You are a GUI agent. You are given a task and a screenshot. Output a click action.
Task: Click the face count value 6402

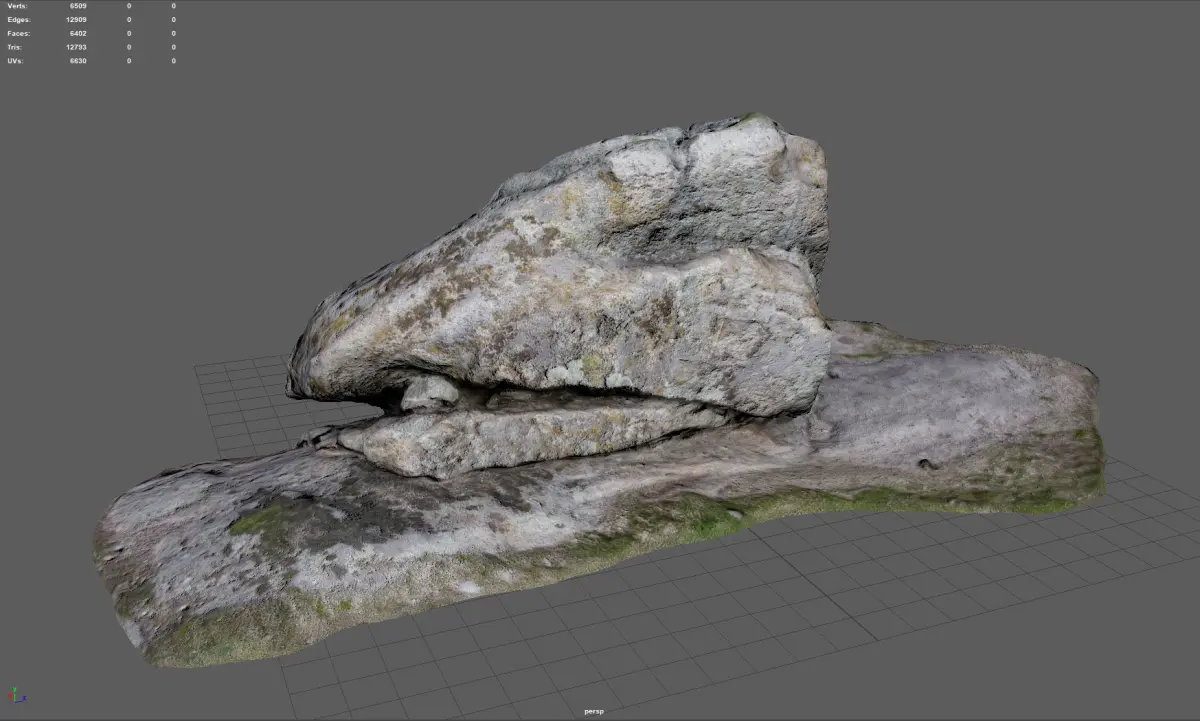point(78,33)
